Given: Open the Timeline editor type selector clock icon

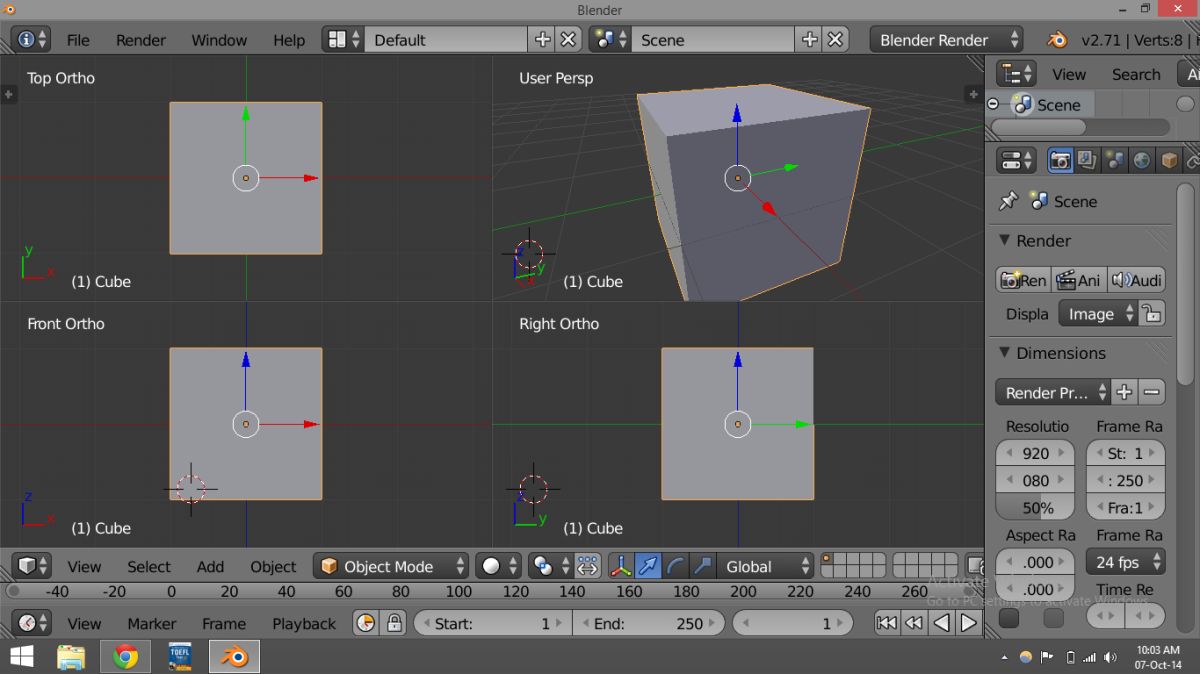Looking at the screenshot, I should pyautogui.click(x=31, y=623).
